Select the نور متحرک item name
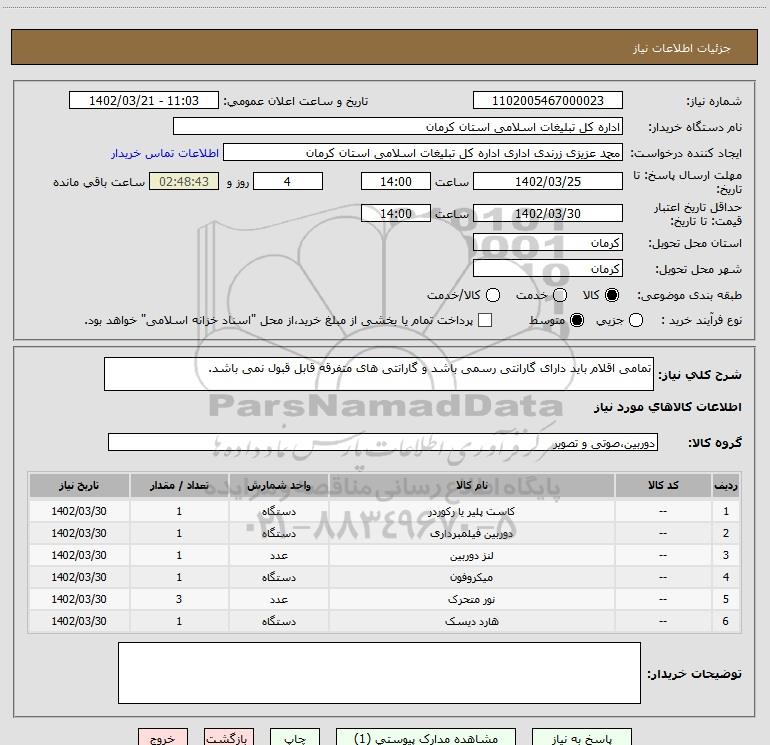770x745 pixels. 471,600
